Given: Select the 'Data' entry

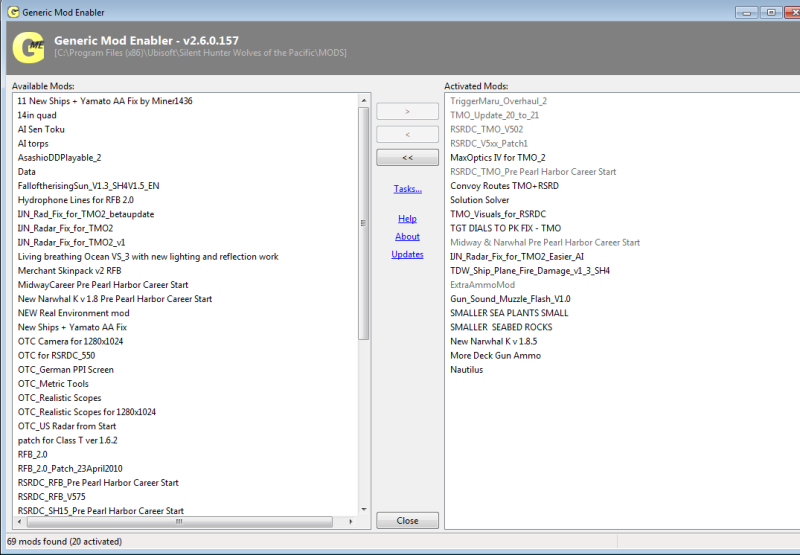Looking at the screenshot, I should coord(27,172).
